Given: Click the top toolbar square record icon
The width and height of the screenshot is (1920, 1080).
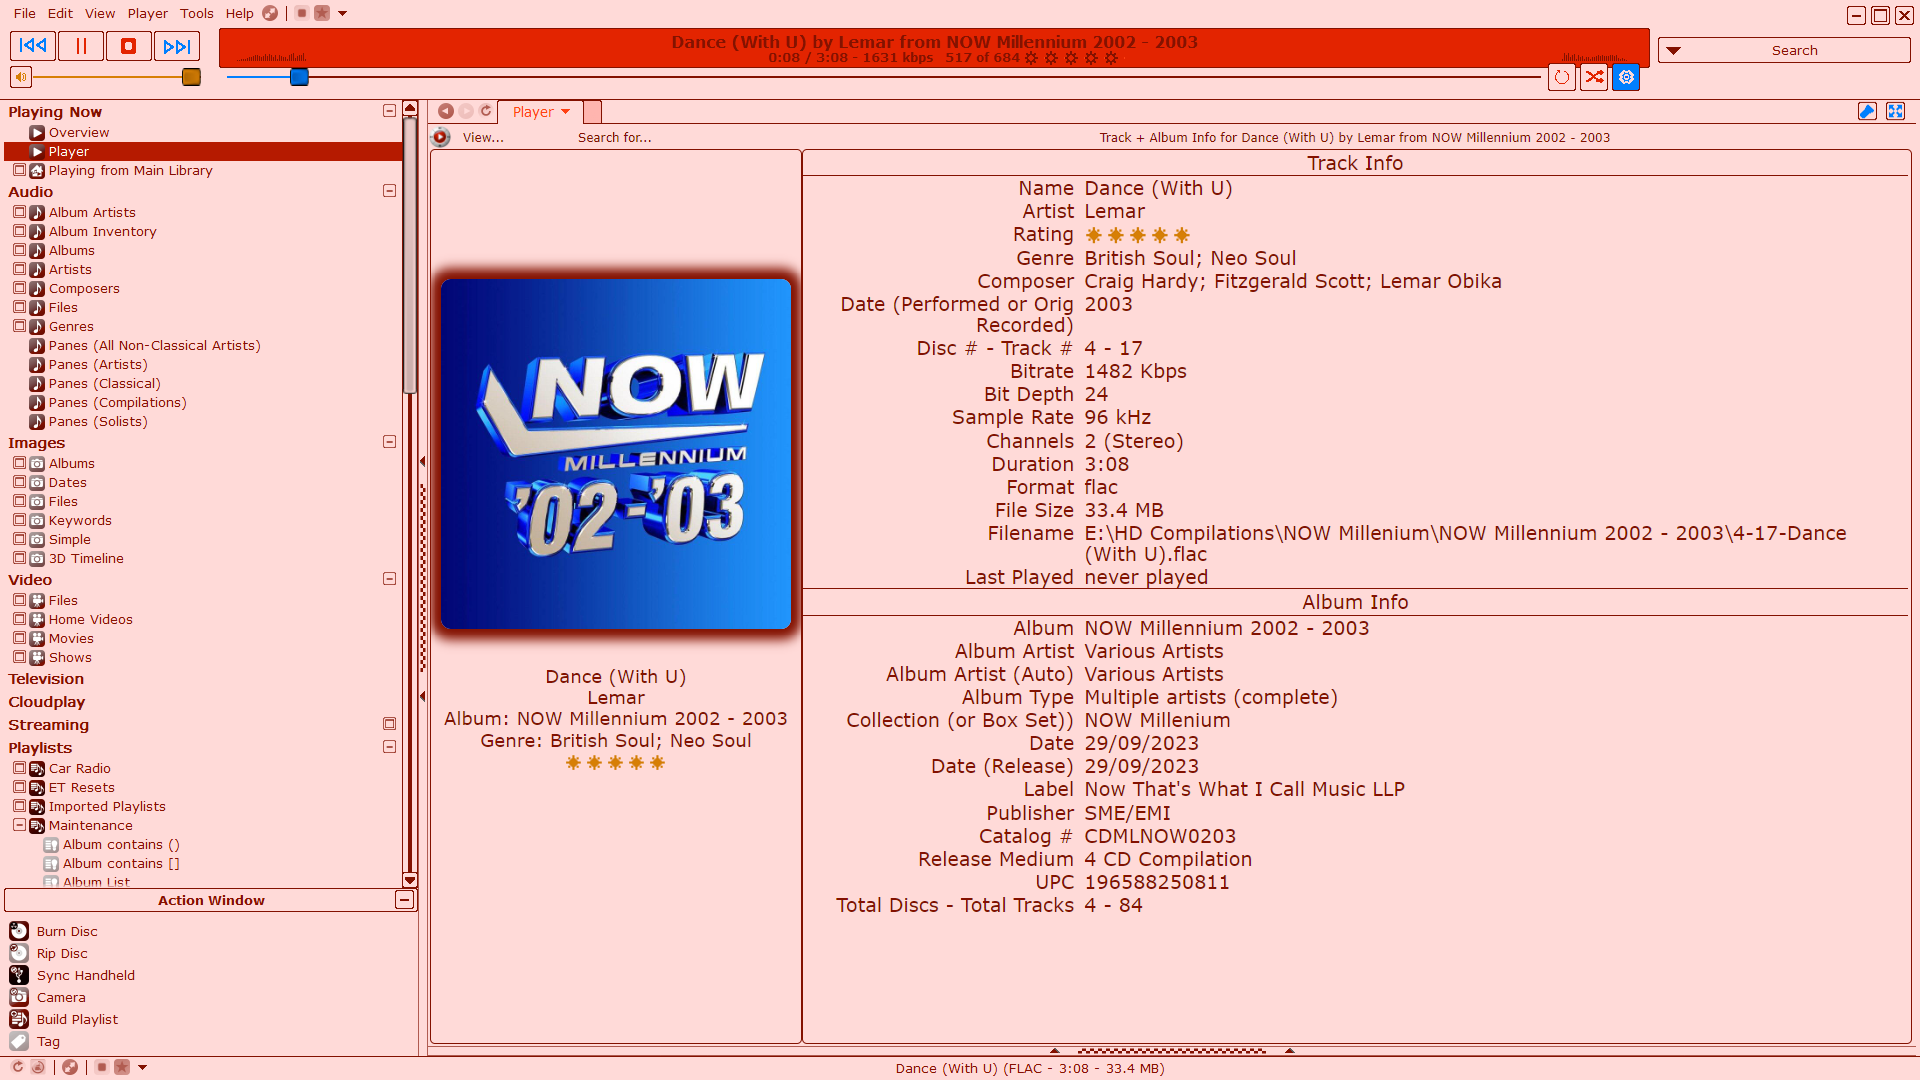Looking at the screenshot, I should point(302,13).
